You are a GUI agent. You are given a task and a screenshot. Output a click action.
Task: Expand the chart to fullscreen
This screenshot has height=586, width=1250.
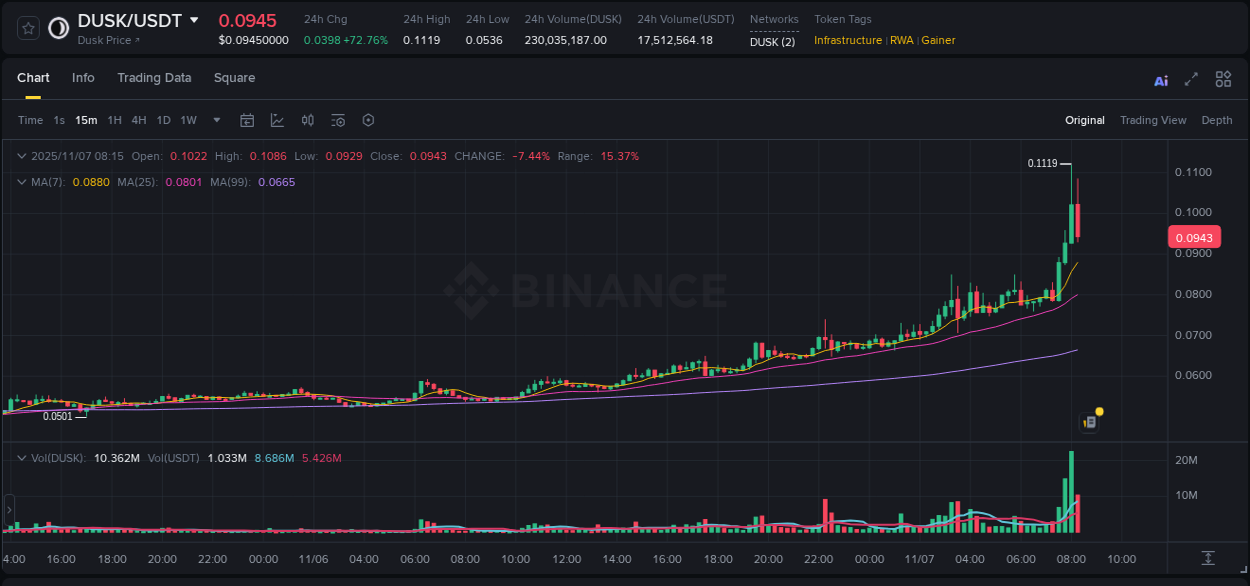point(1190,79)
